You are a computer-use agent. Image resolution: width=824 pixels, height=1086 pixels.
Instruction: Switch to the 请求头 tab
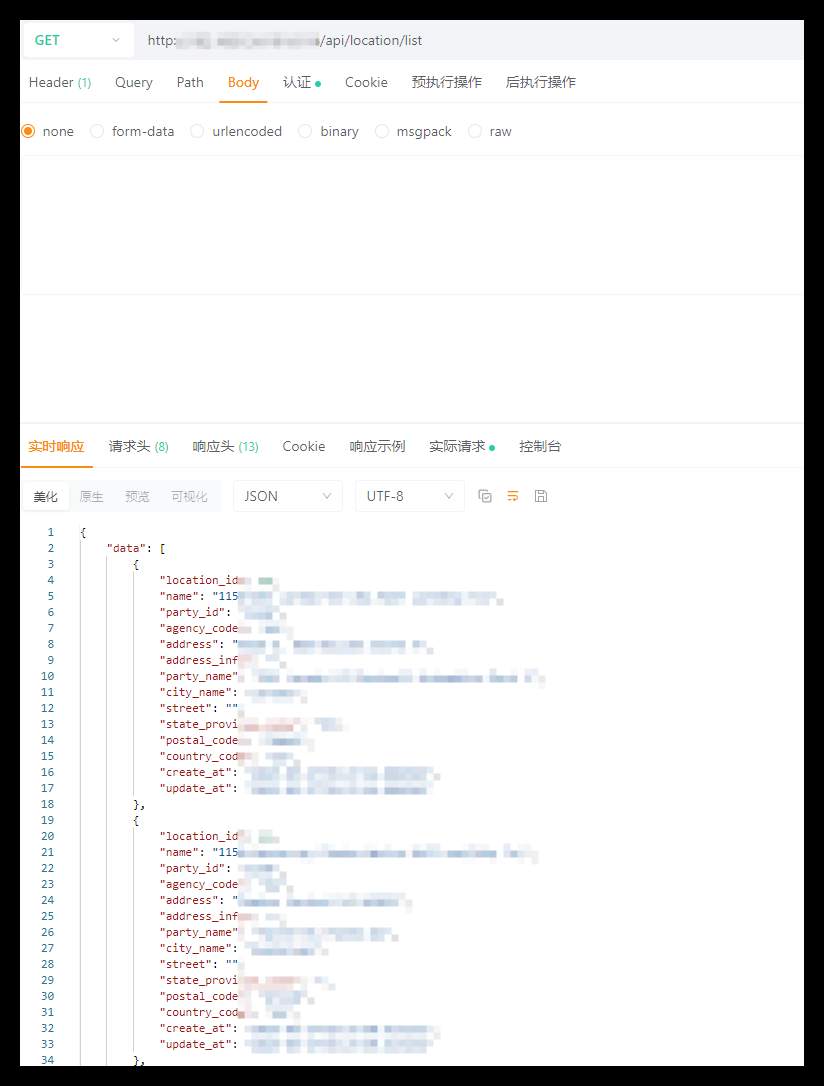point(138,446)
